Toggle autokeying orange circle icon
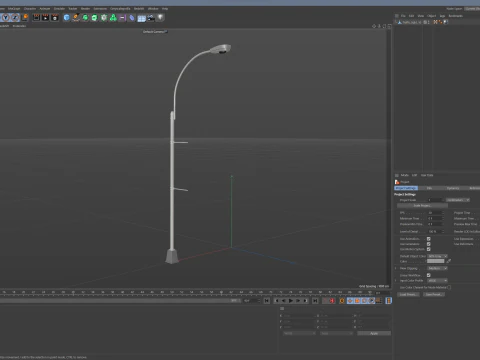480x360 pixels. 342,301
